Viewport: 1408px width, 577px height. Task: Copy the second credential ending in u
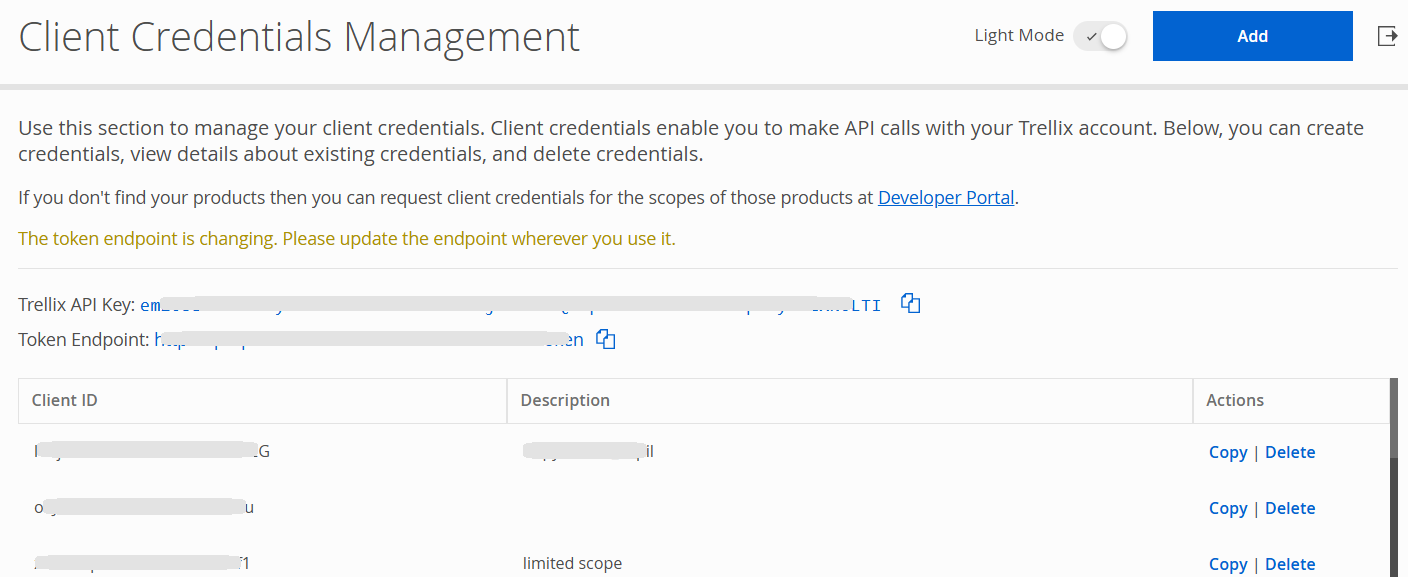coord(1227,508)
